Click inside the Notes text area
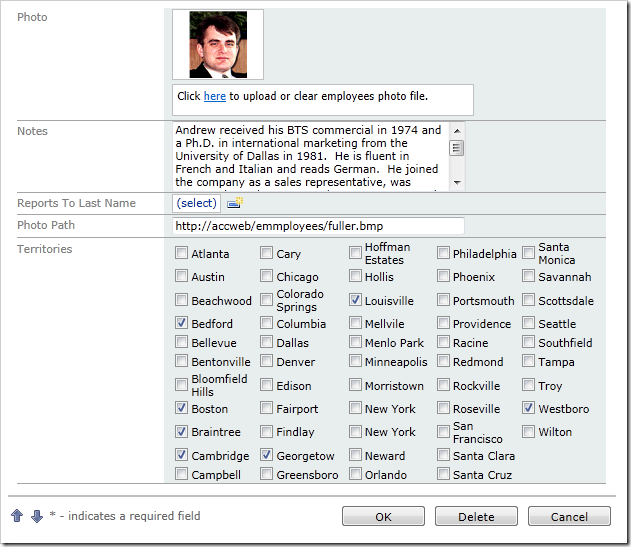 [x=311, y=156]
